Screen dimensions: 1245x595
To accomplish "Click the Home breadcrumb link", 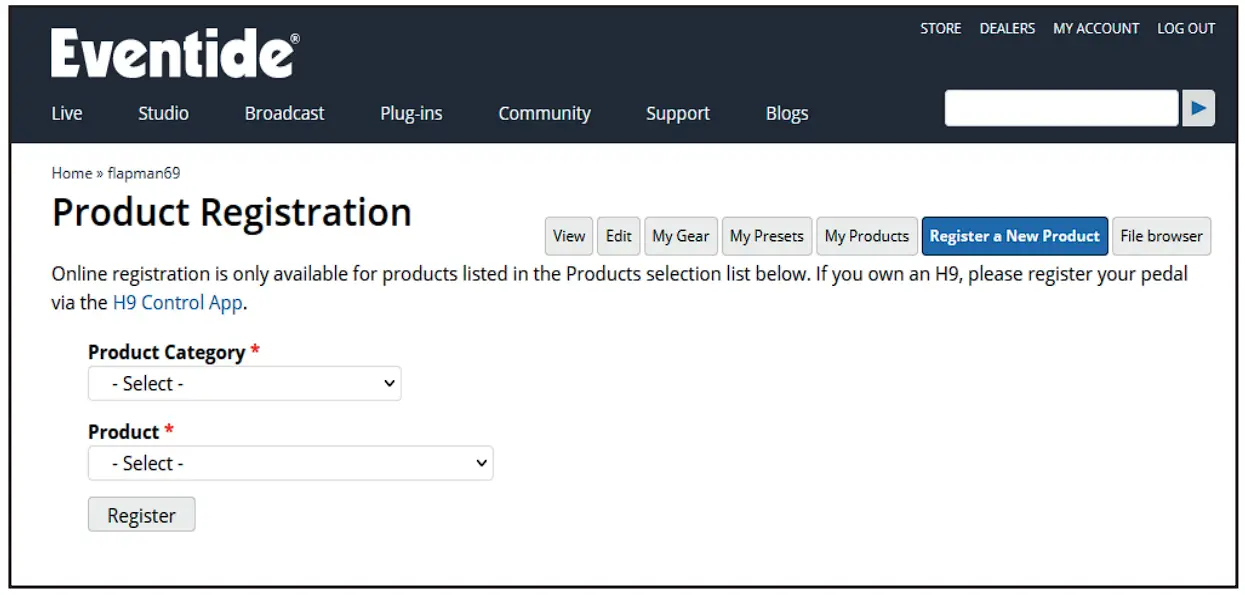I will [71, 173].
